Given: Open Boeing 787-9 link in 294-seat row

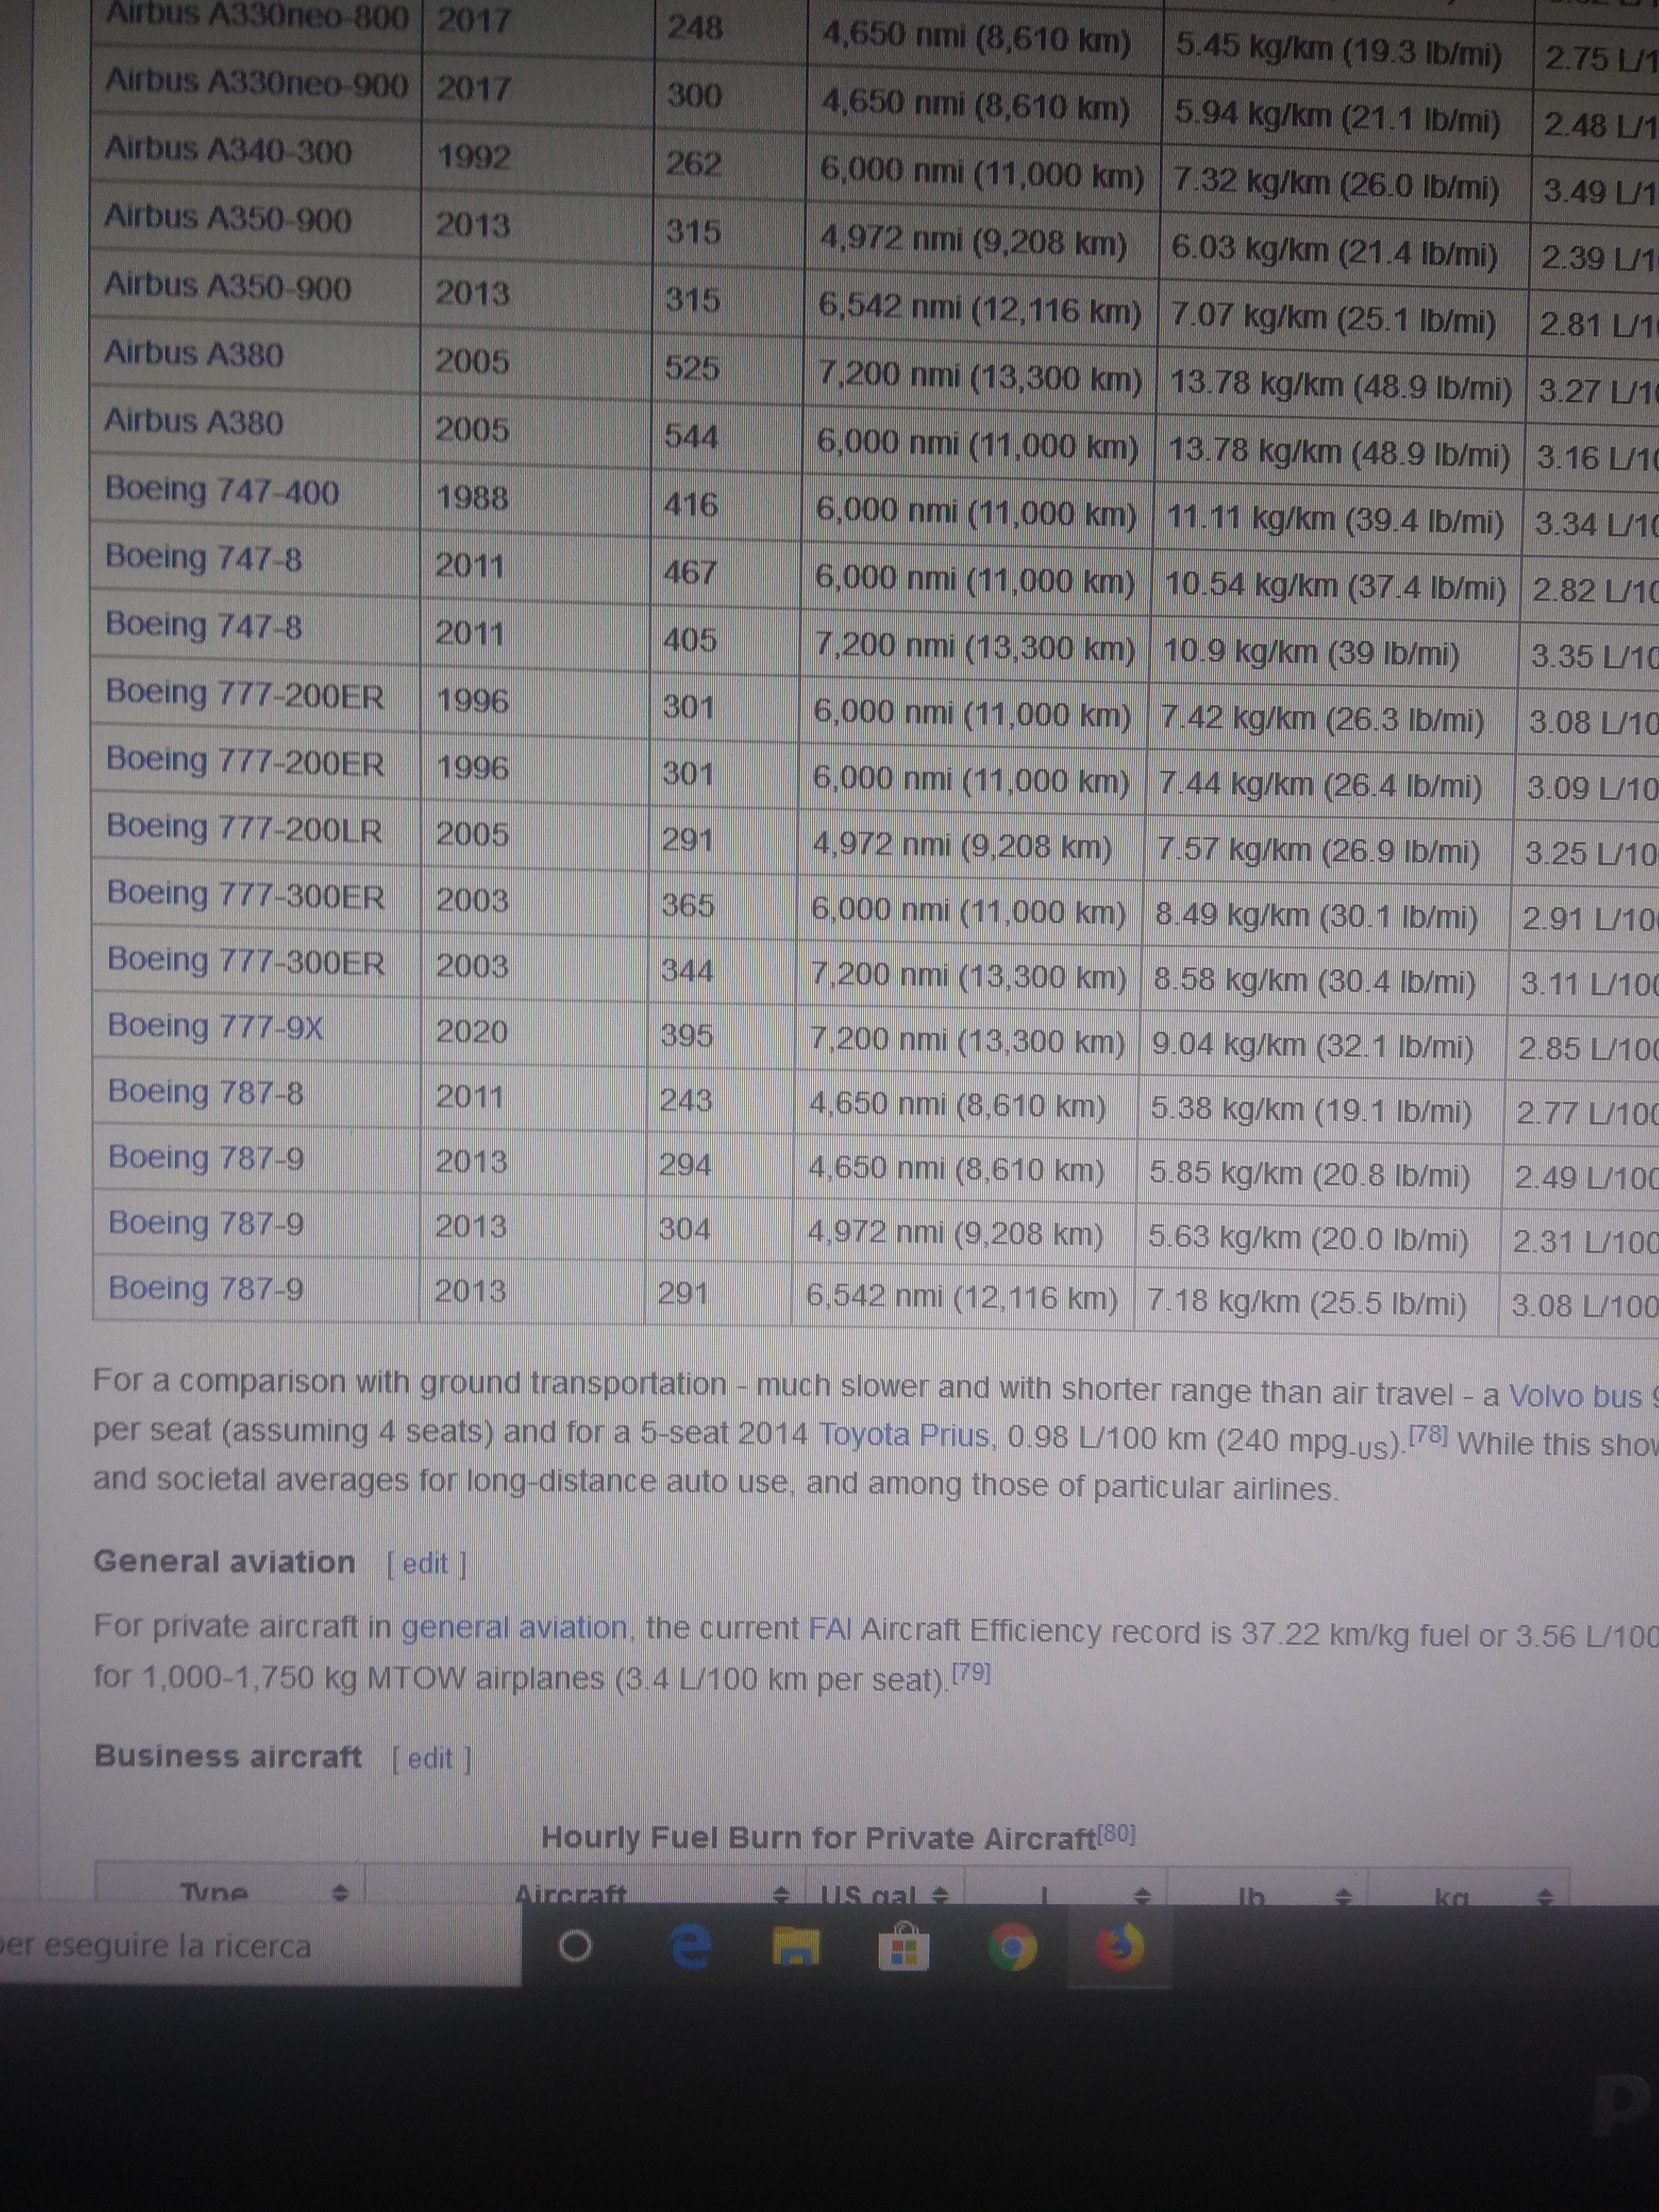Looking at the screenshot, I should [x=207, y=1157].
